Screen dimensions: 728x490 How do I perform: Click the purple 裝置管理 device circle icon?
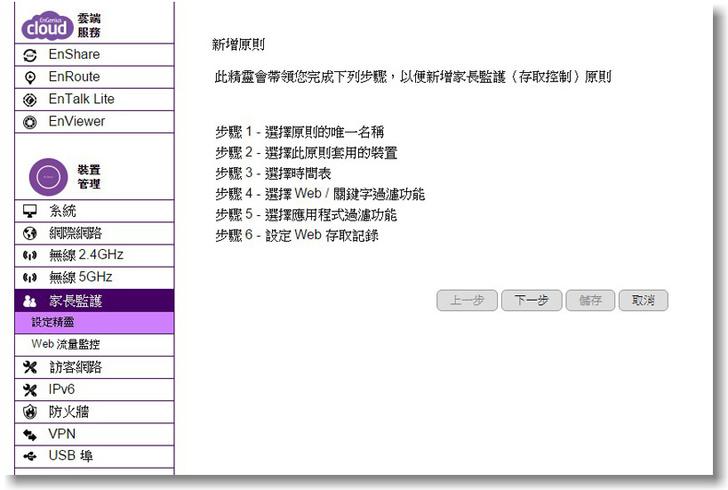pos(48,177)
